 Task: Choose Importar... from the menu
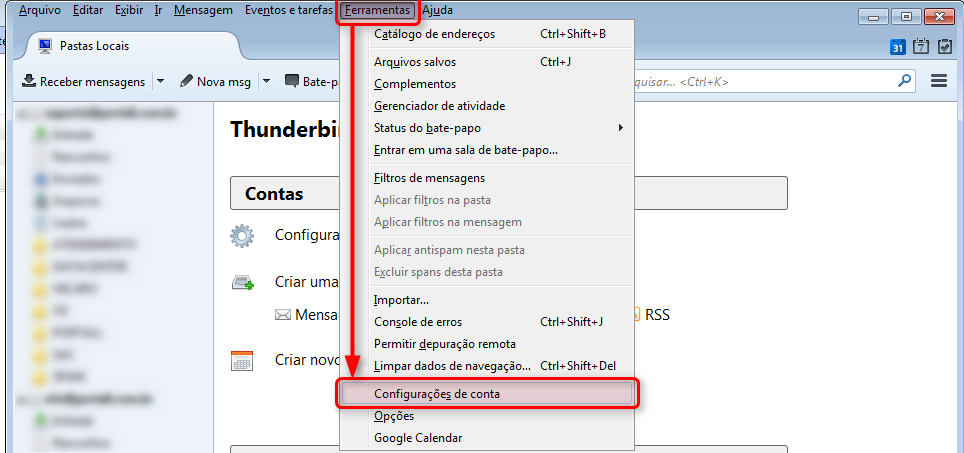[x=486, y=300]
